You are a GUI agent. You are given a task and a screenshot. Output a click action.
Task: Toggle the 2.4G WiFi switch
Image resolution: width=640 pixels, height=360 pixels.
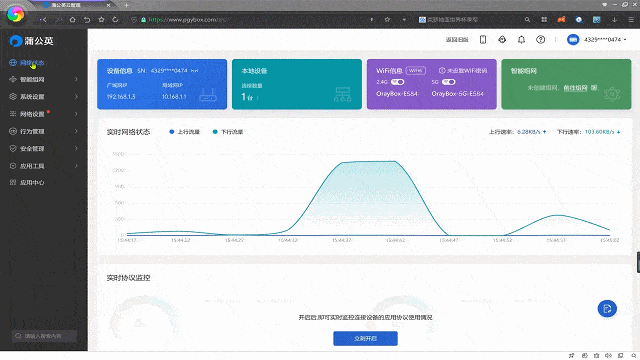coord(398,82)
